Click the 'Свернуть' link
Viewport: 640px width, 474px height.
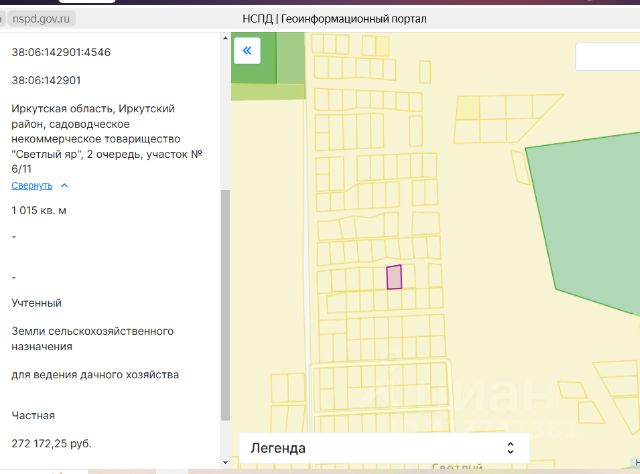pos(32,186)
